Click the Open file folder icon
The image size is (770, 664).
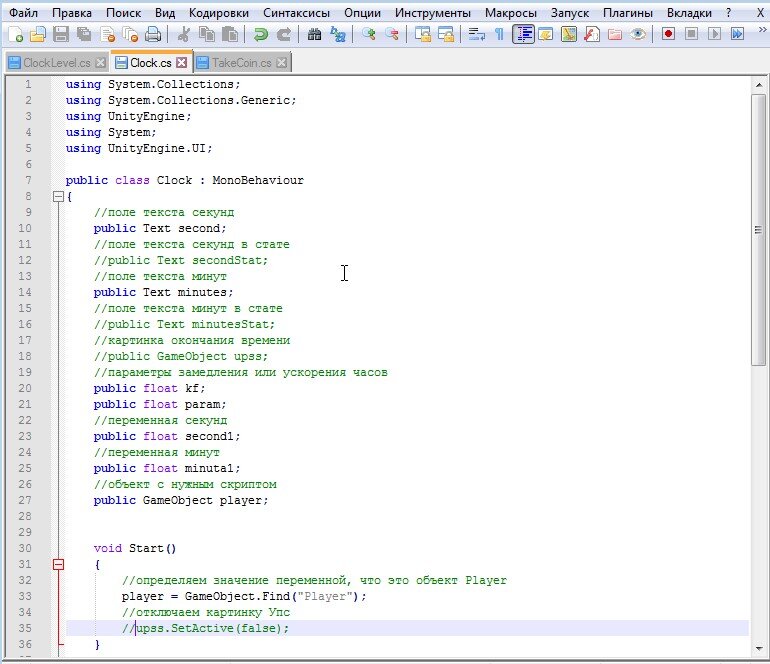point(38,34)
